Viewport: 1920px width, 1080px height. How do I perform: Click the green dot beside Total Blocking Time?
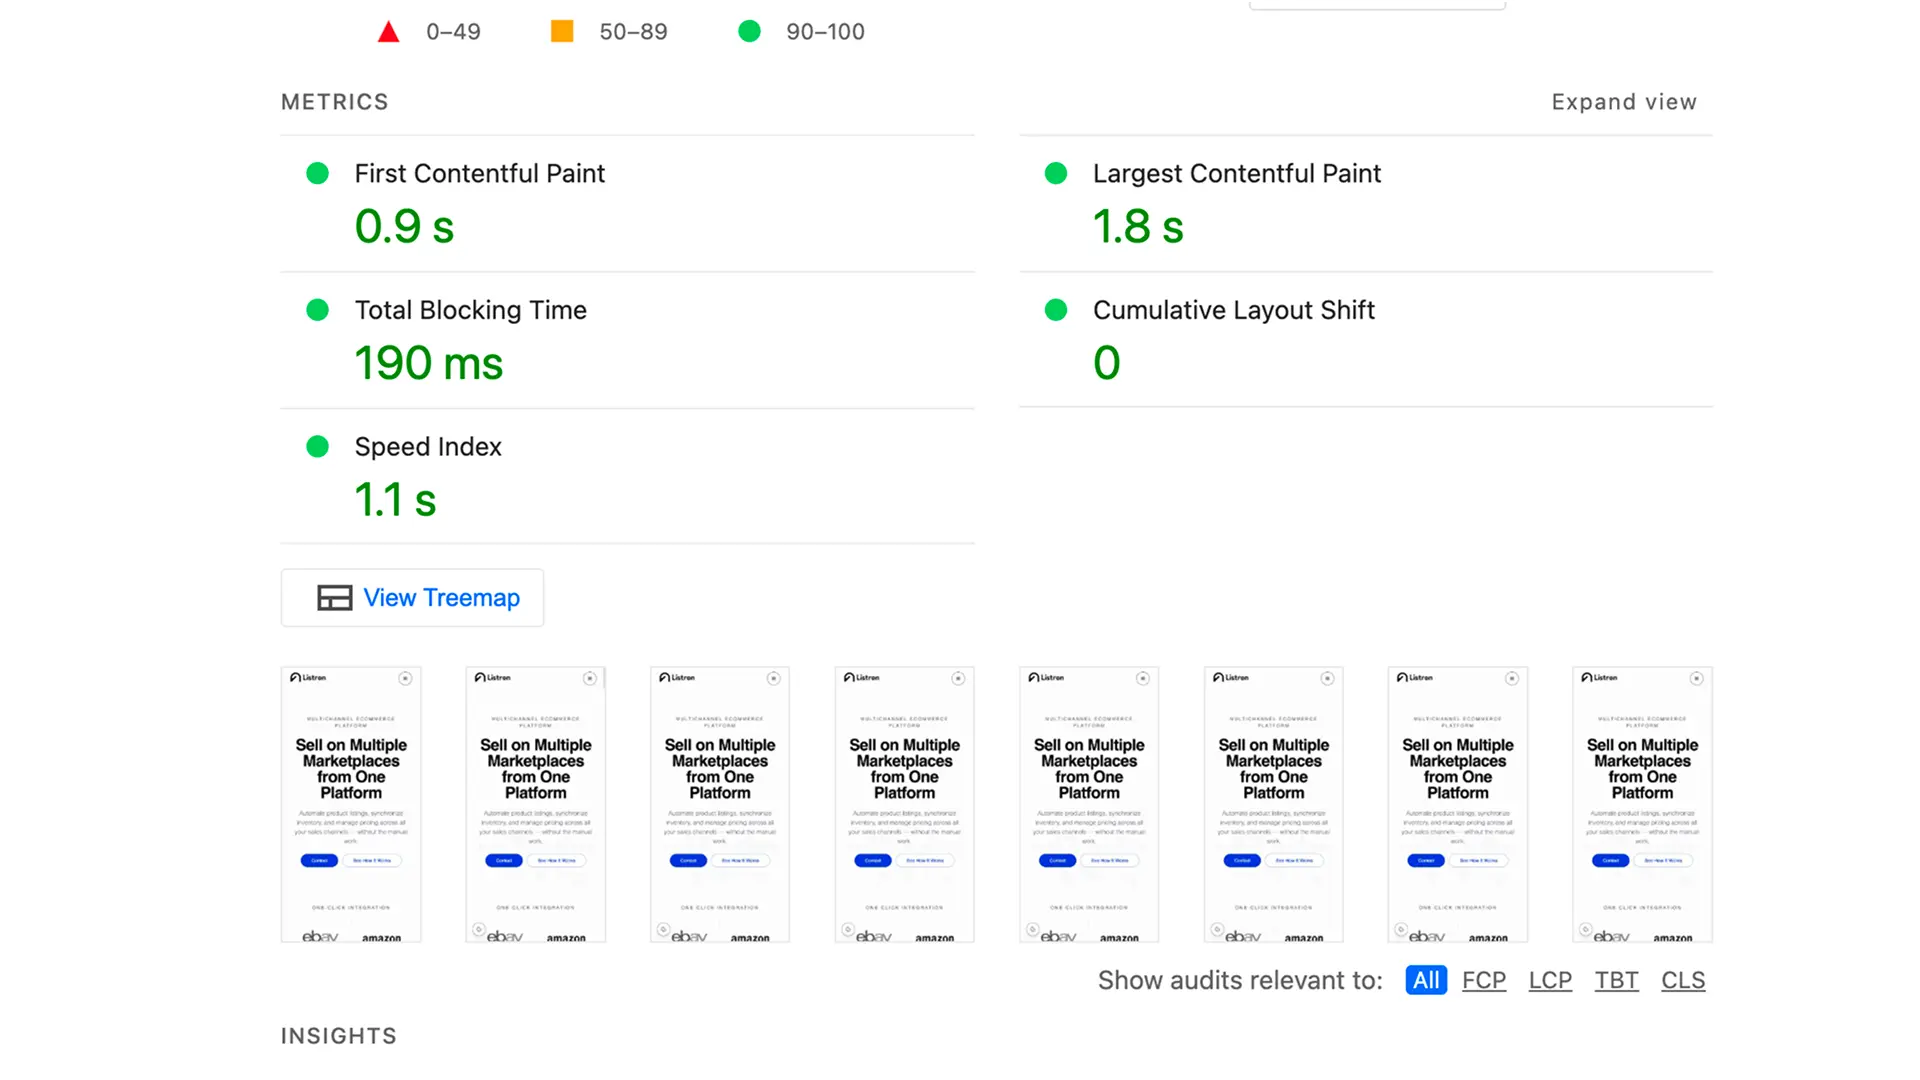click(x=318, y=310)
